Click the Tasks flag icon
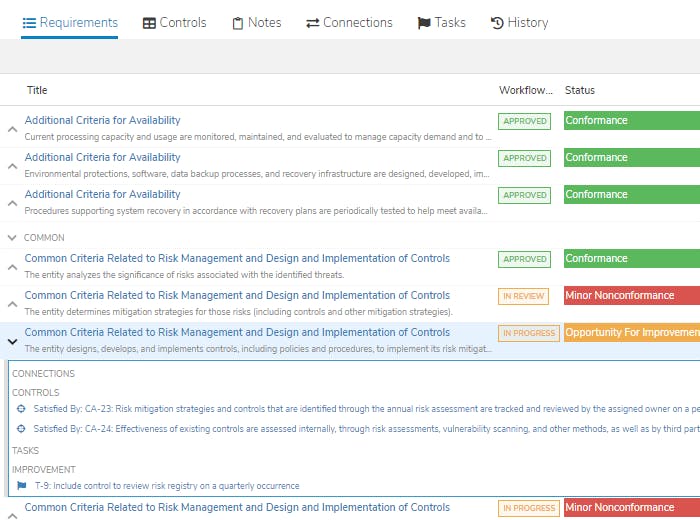This screenshot has width=700, height=520. (x=424, y=23)
